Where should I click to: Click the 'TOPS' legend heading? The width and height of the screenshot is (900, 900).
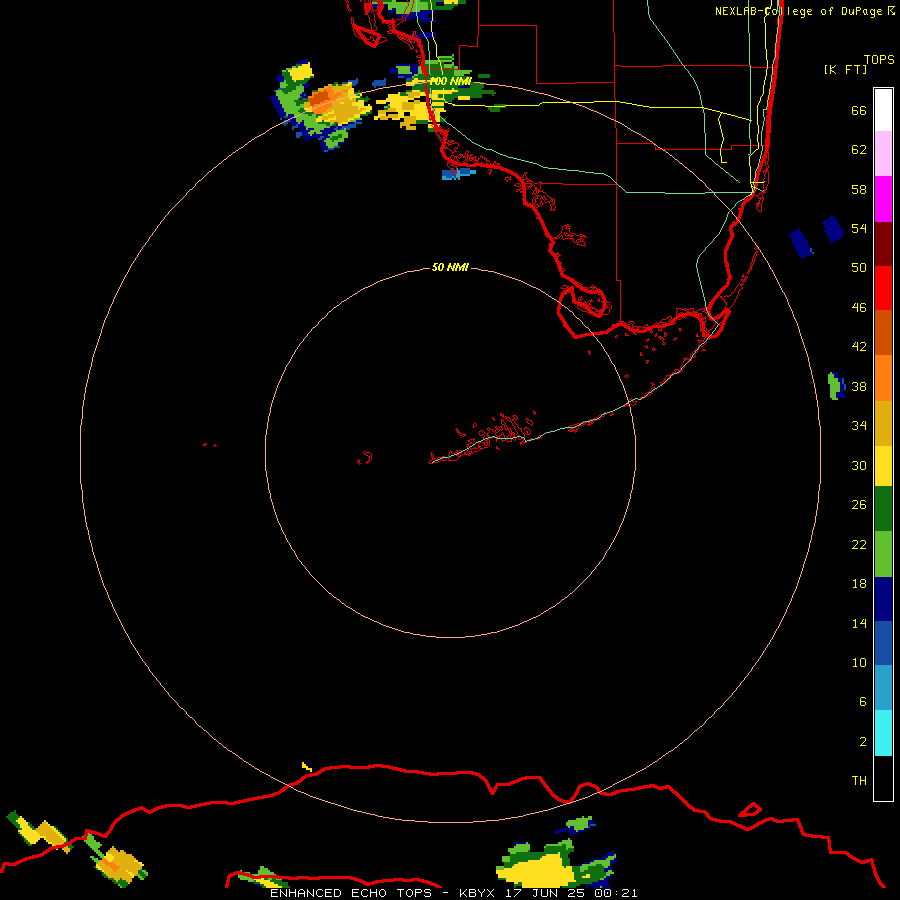879,59
